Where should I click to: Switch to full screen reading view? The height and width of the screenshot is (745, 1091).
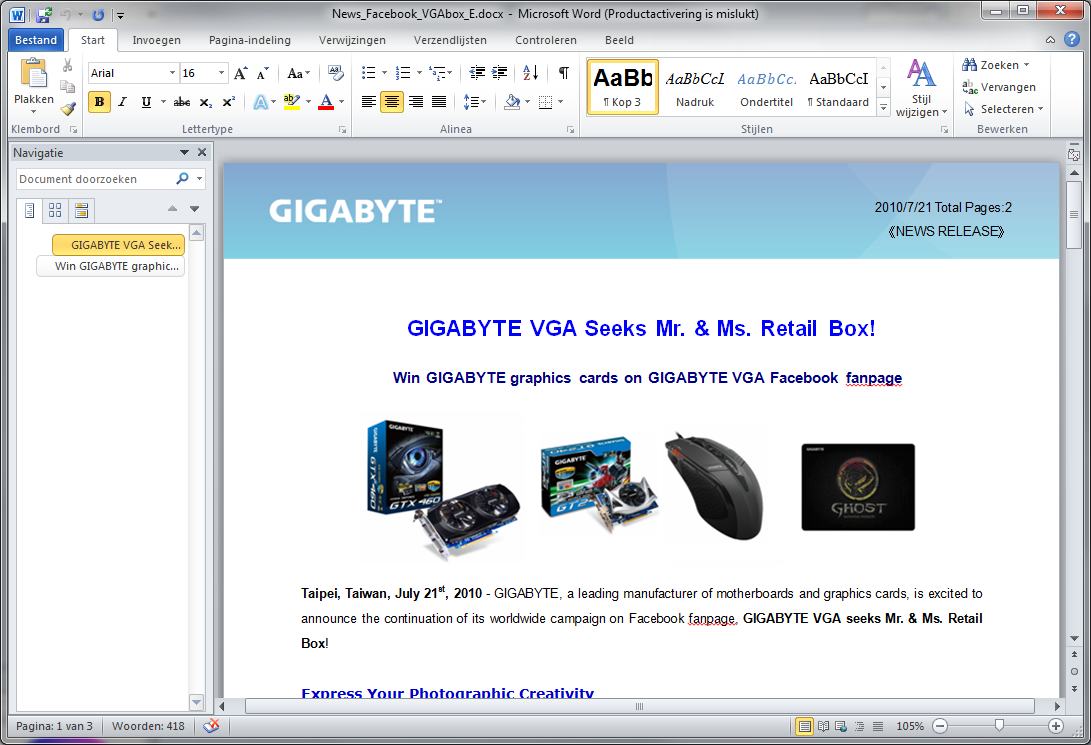[823, 726]
